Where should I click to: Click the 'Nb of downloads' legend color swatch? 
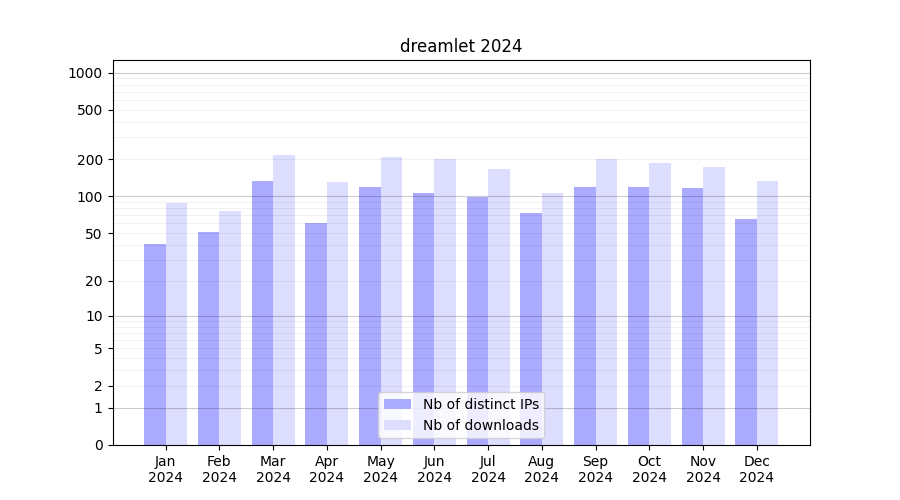point(397,425)
